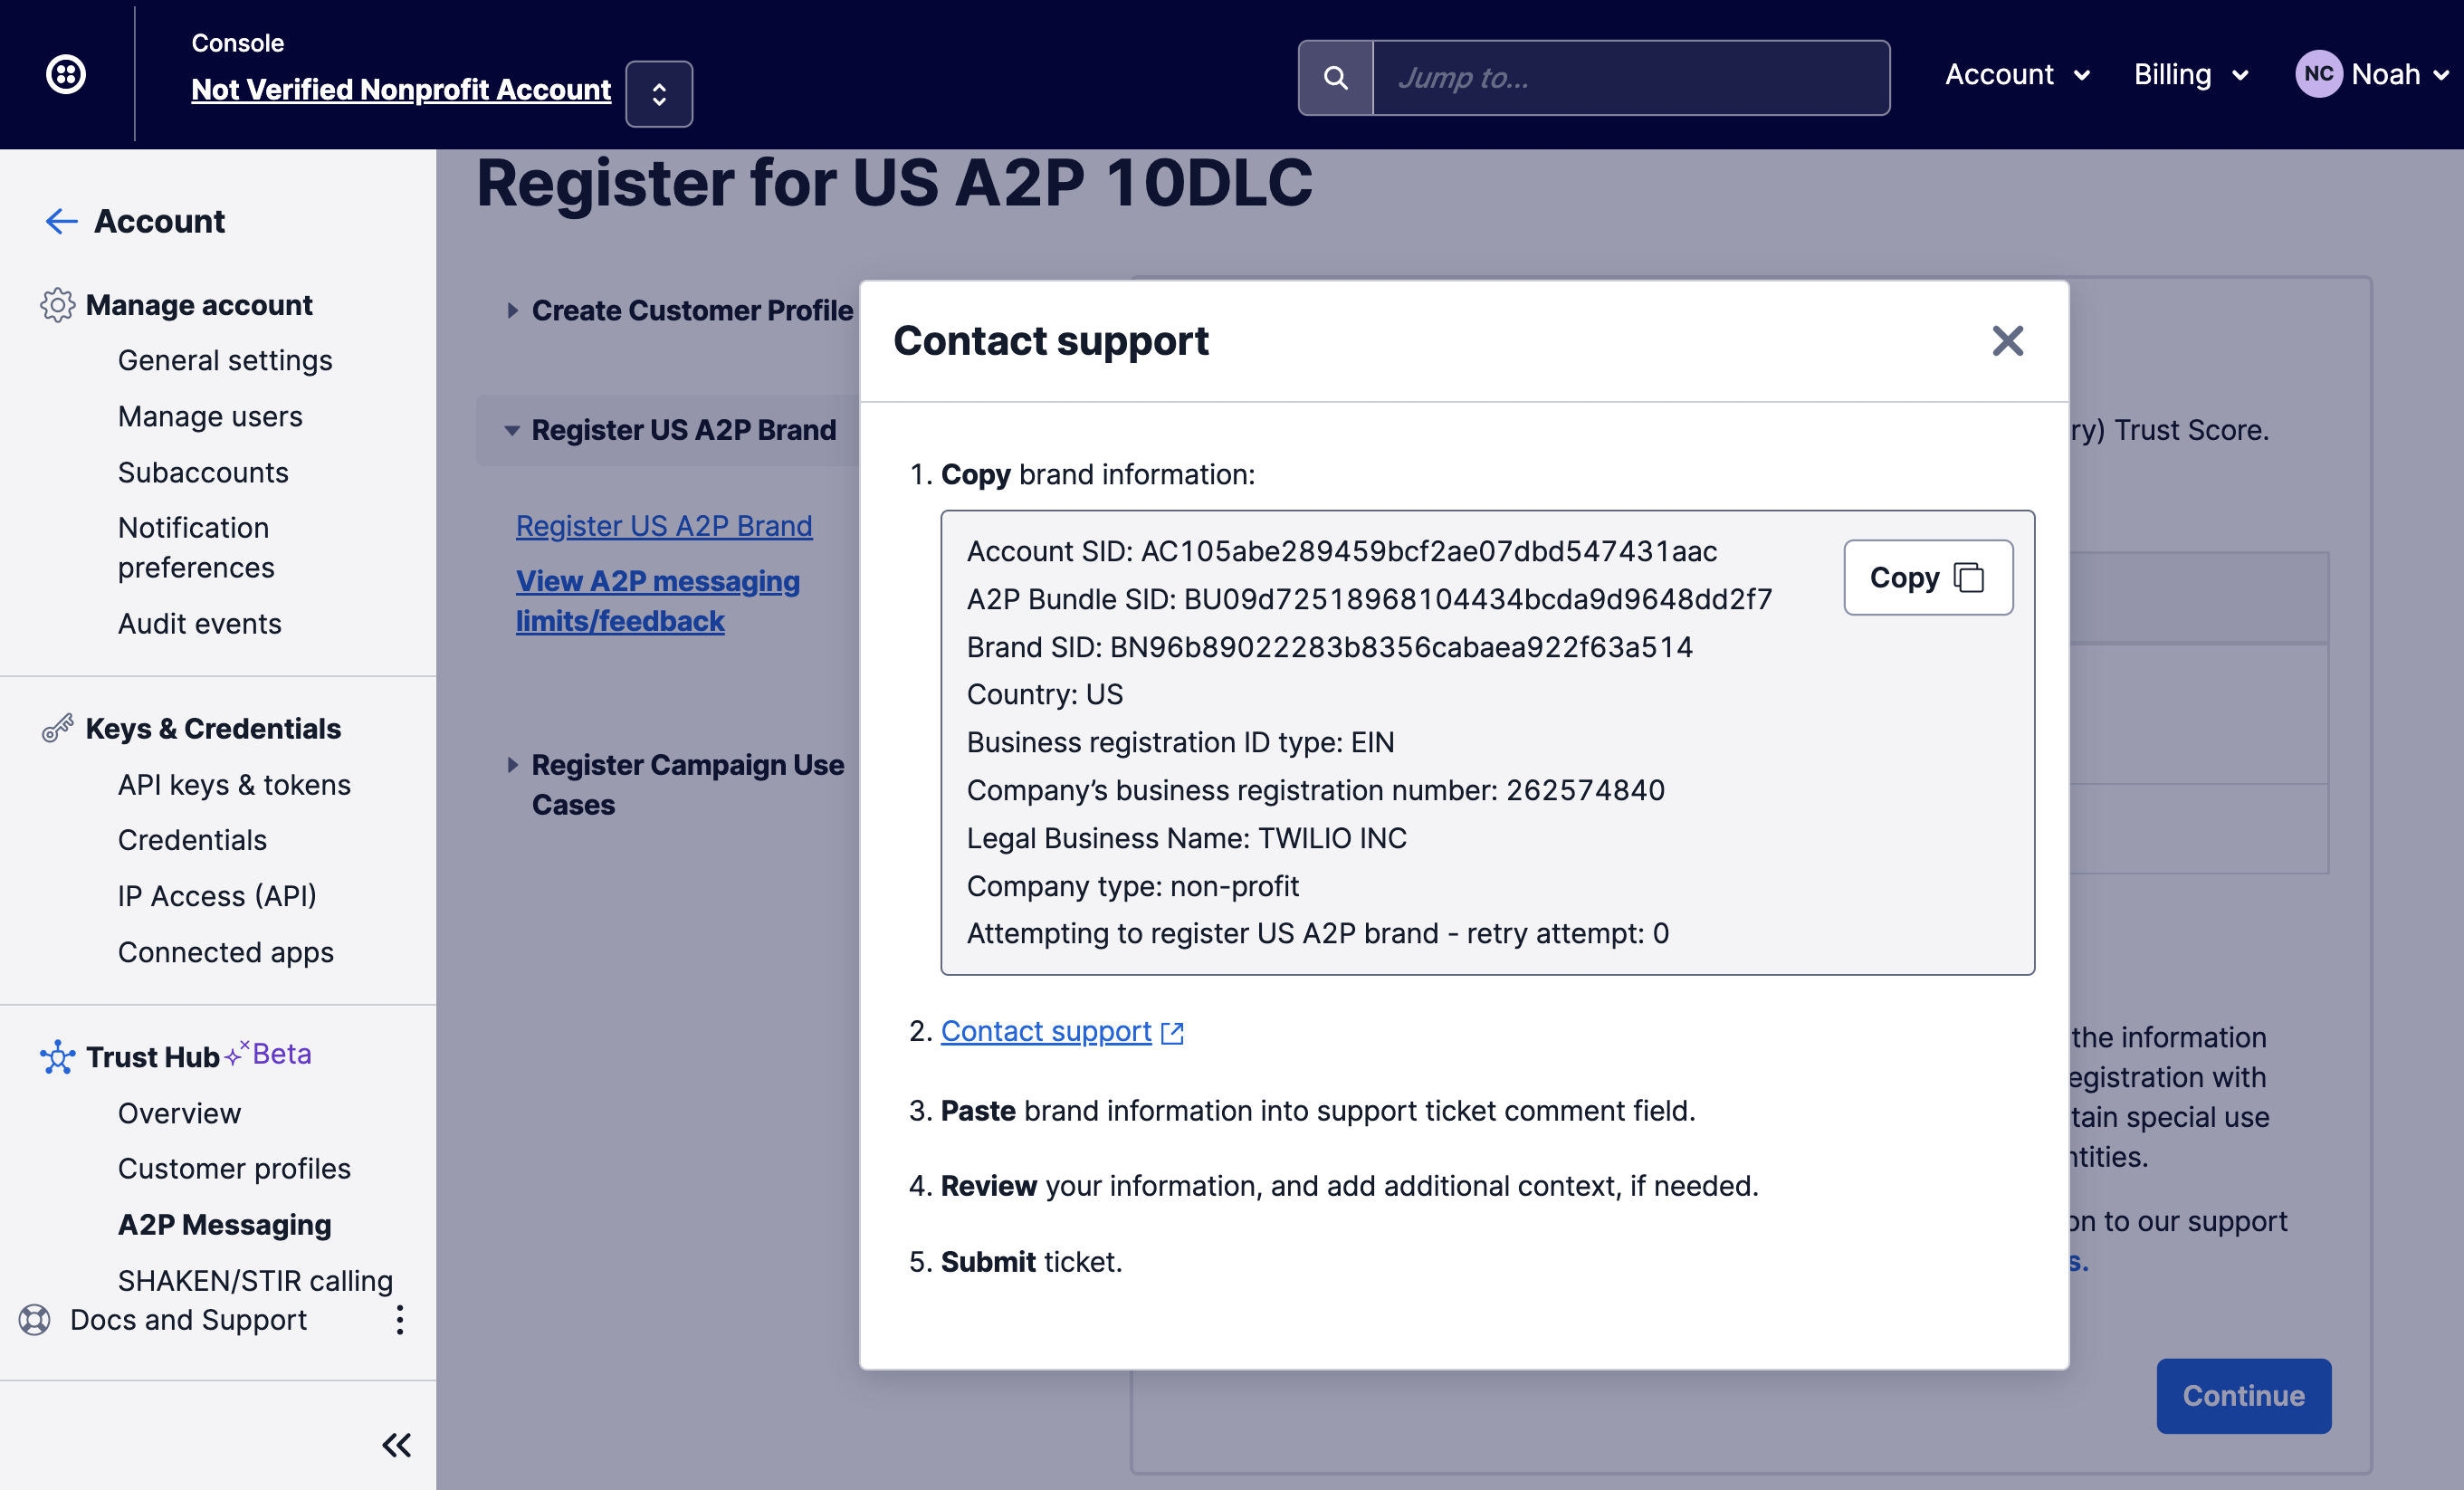Image resolution: width=2464 pixels, height=1490 pixels.
Task: Click the Trust Hub icon
Action: 57,1057
